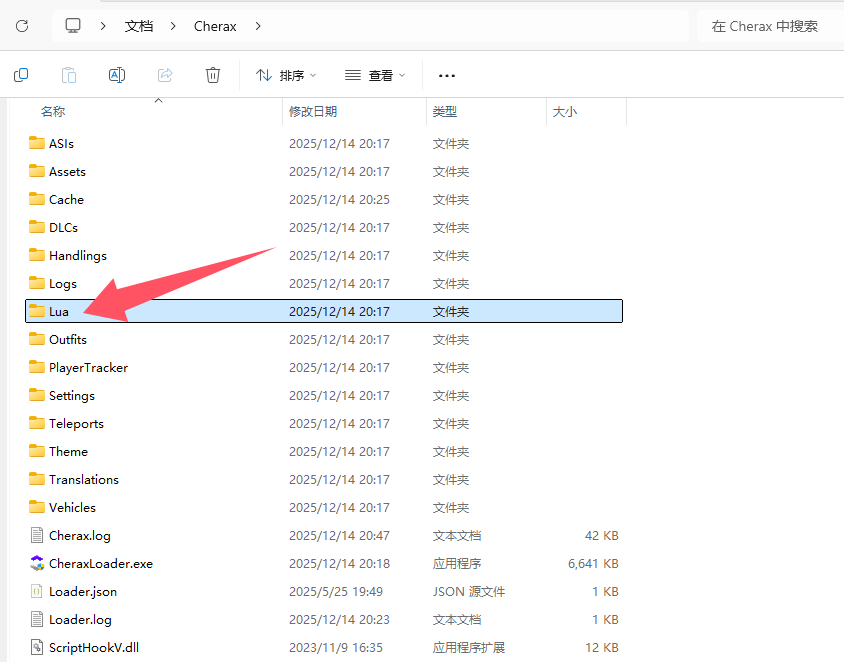844x662 pixels.
Task: Click the Cherax breadcrumb link
Action: coord(215,25)
